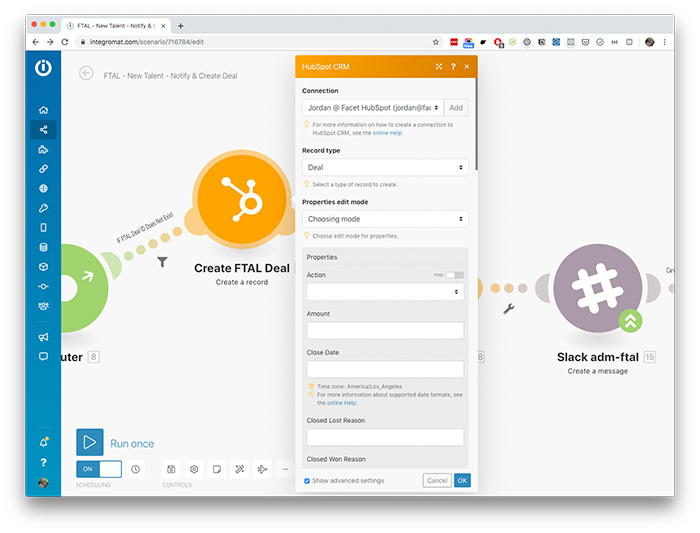The width and height of the screenshot is (700, 533).
Task: Open Scenarios share icon in sidebar
Action: (43, 129)
